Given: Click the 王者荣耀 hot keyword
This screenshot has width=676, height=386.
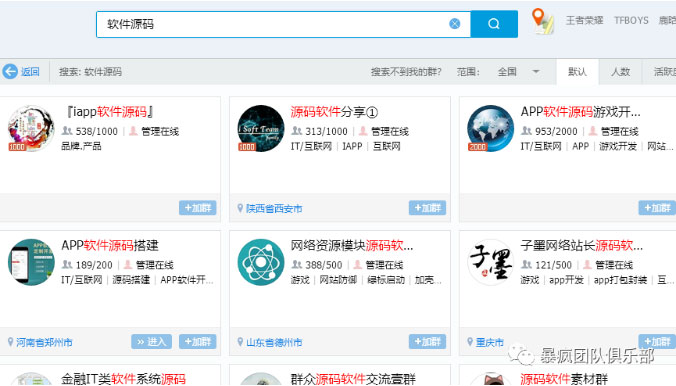Looking at the screenshot, I should pyautogui.click(x=585, y=20).
